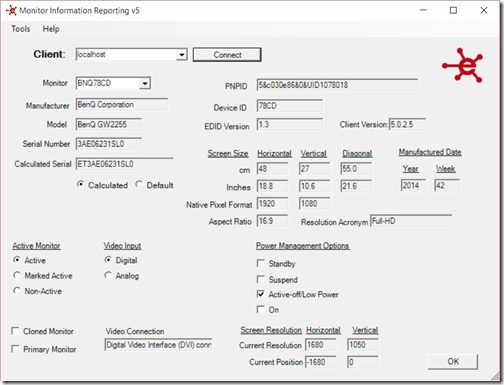Click the Serial Number field
The image size is (504, 385).
(109, 144)
